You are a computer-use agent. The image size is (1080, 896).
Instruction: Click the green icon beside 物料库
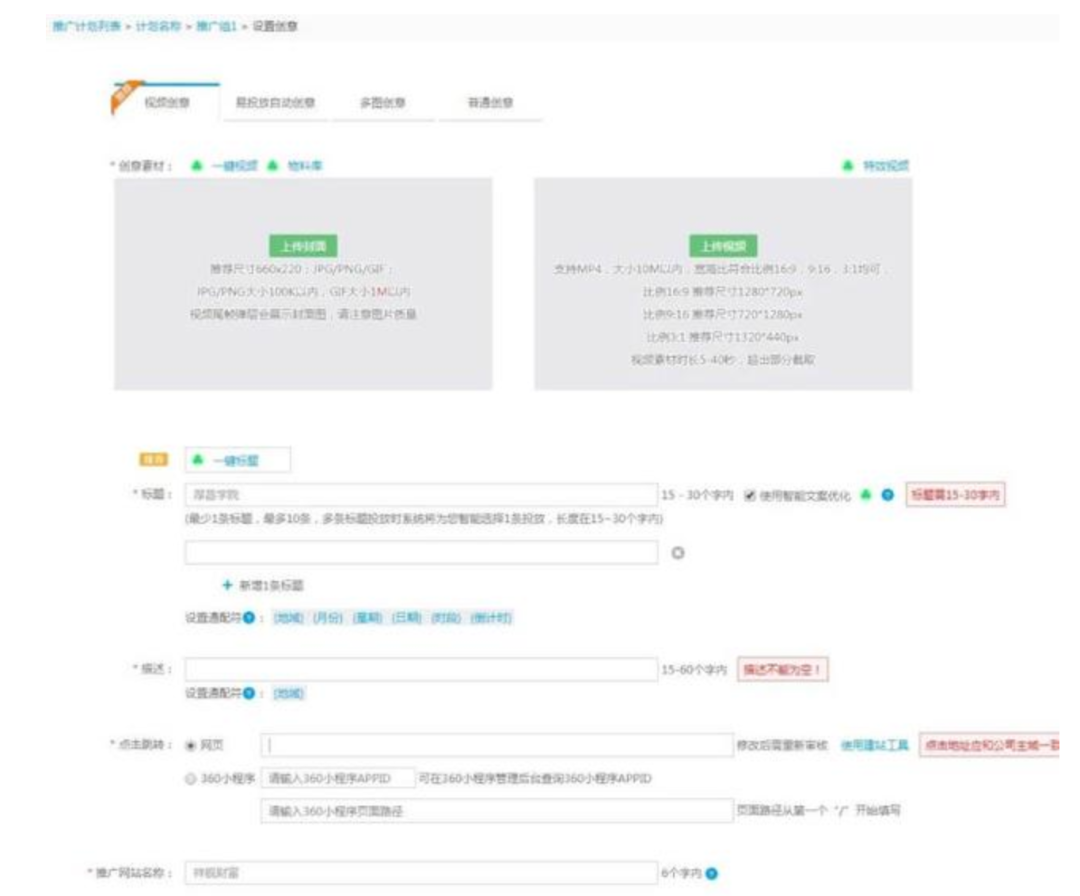coord(273,165)
